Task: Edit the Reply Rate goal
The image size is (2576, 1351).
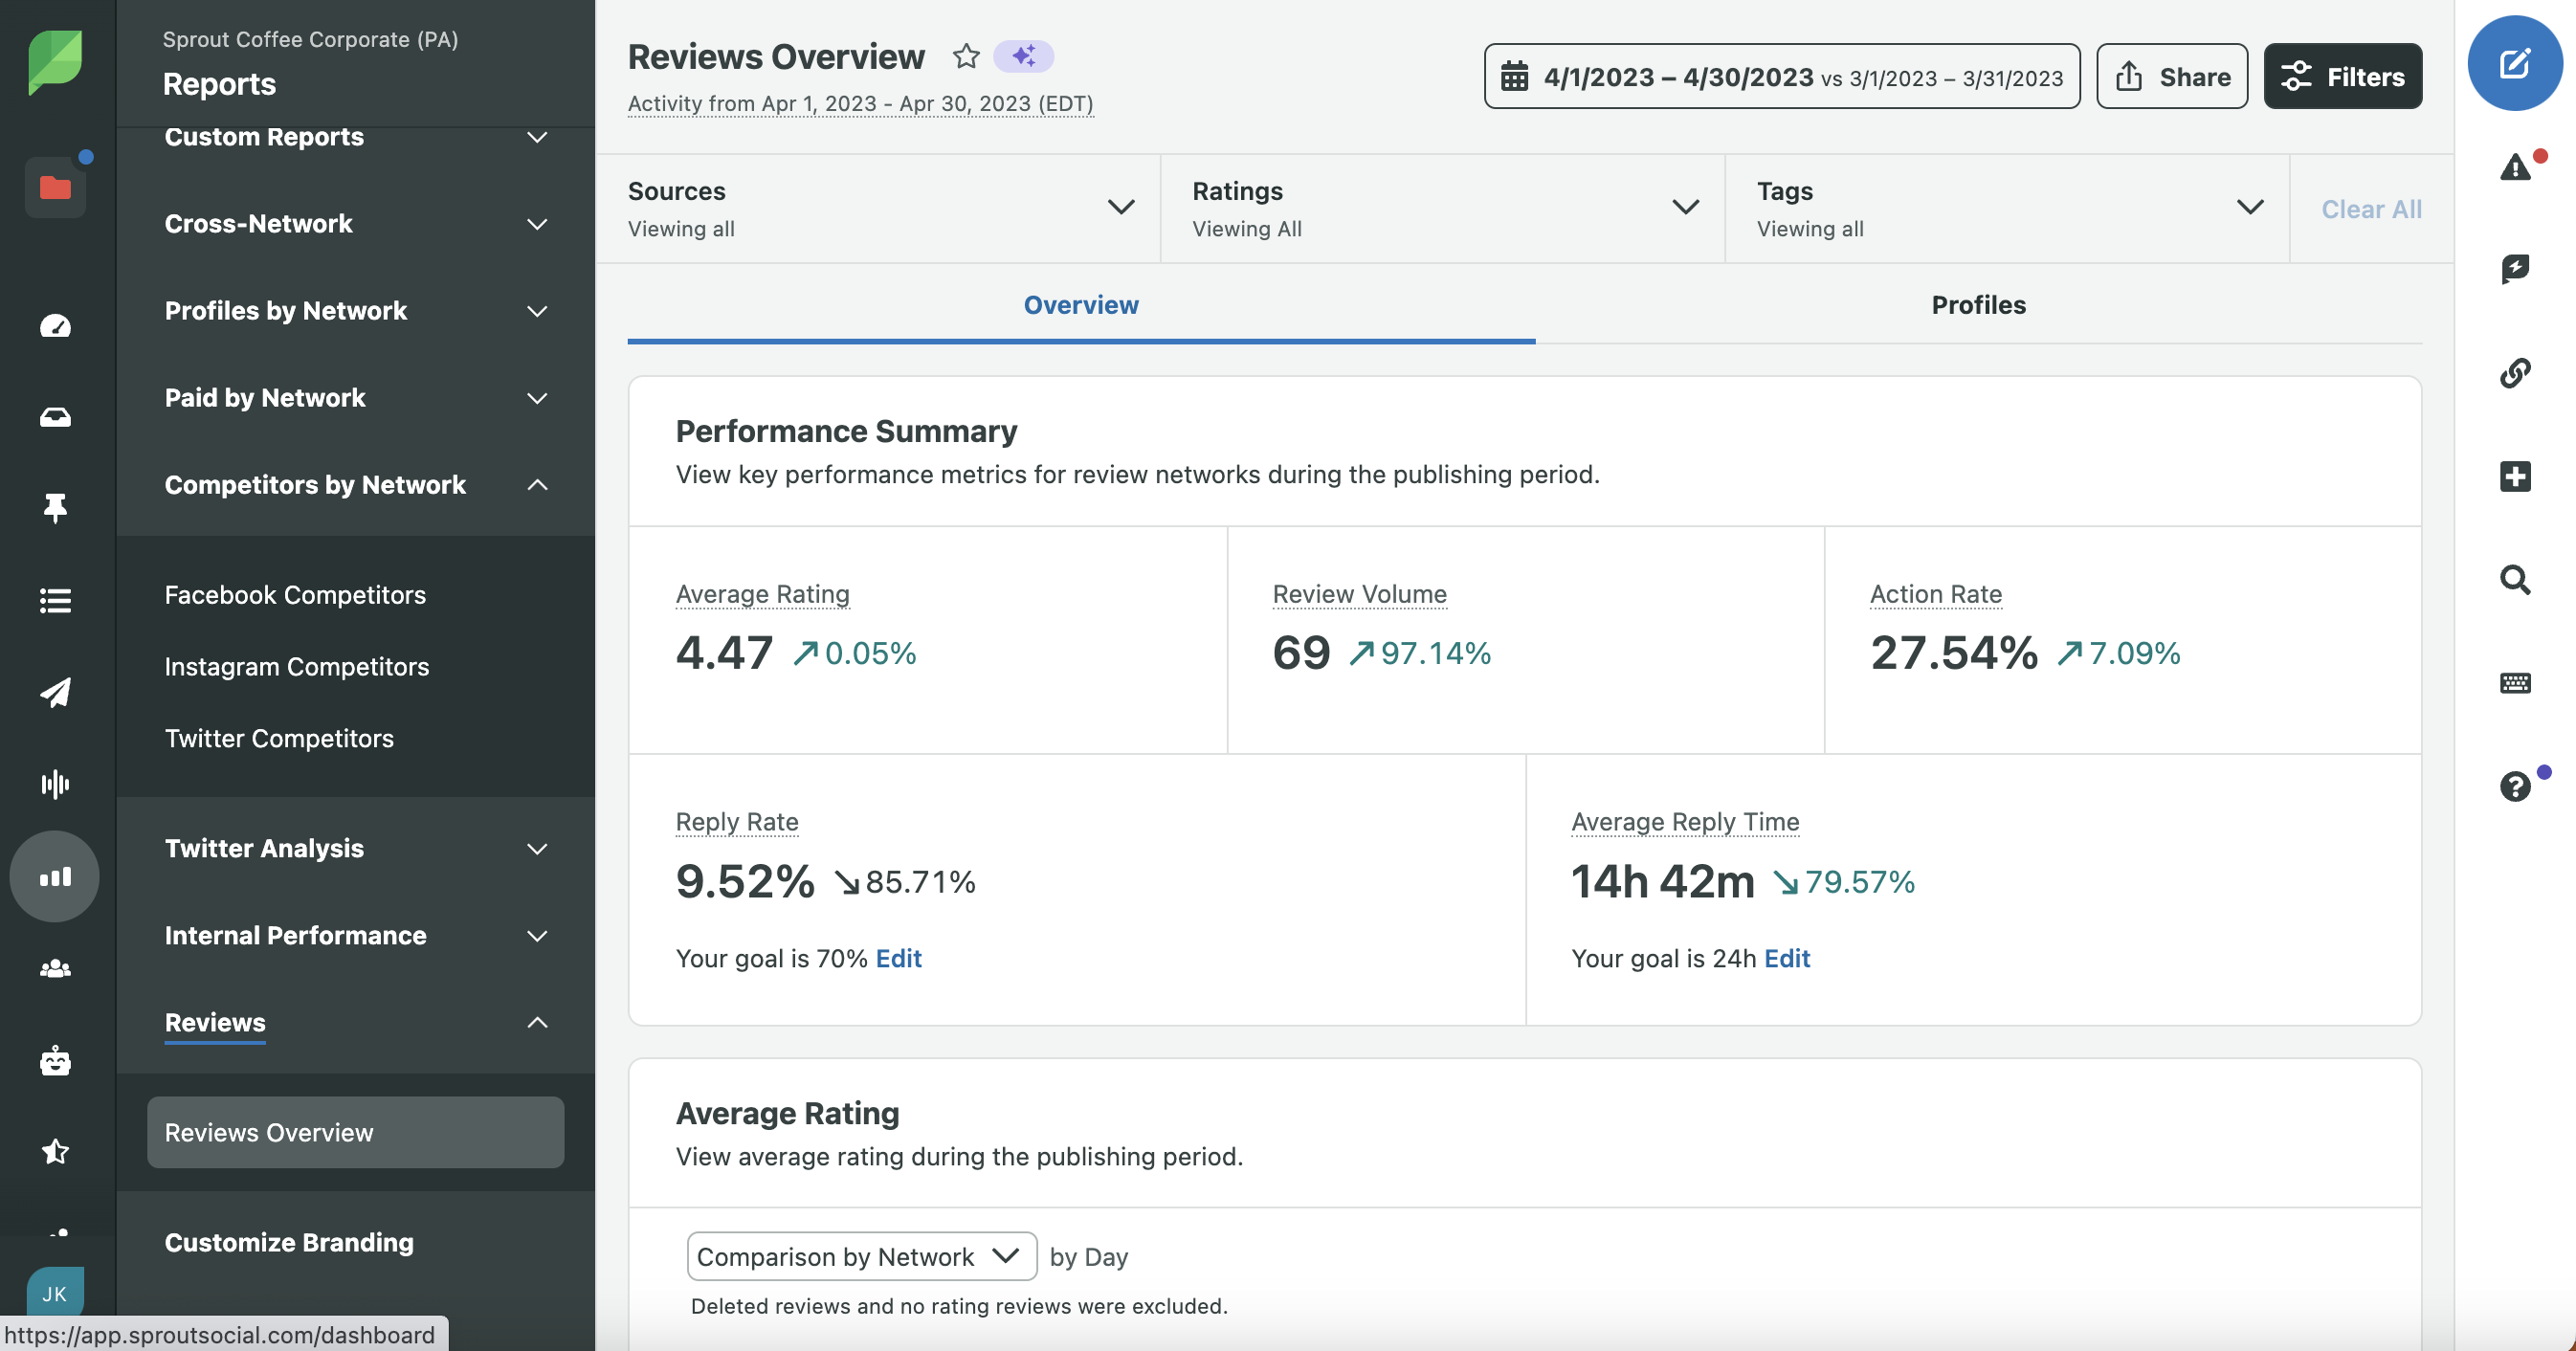Action: (x=898, y=958)
